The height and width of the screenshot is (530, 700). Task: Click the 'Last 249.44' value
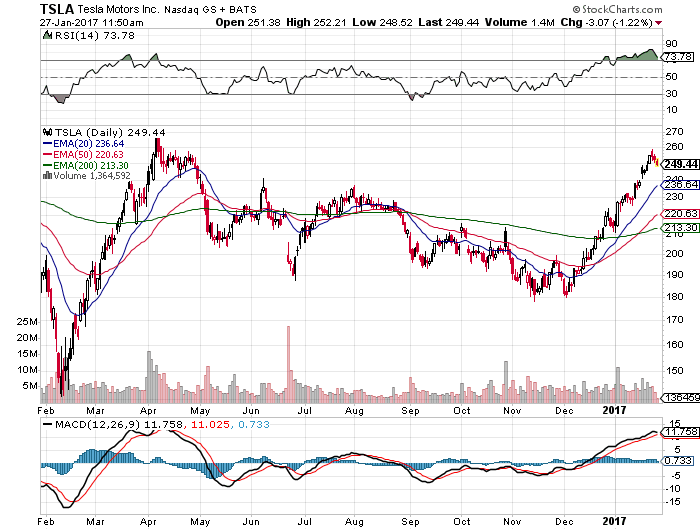[448, 22]
